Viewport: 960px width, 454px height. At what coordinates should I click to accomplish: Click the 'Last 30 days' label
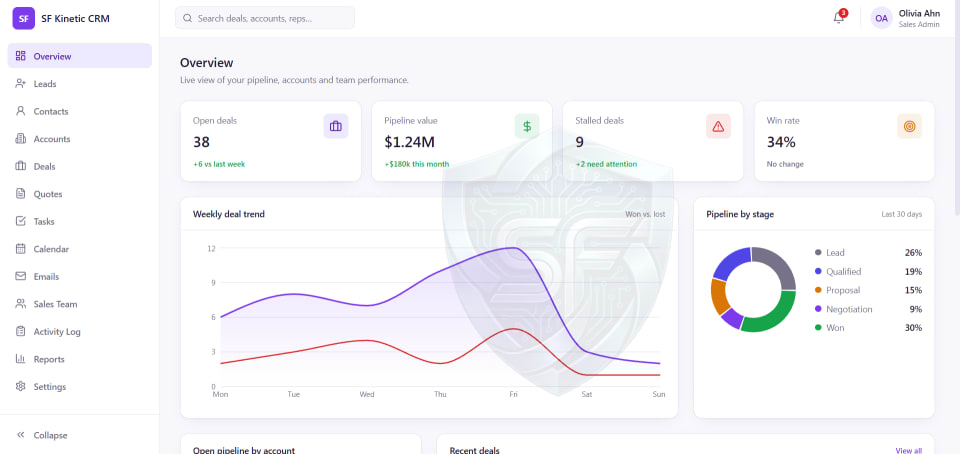pos(902,214)
